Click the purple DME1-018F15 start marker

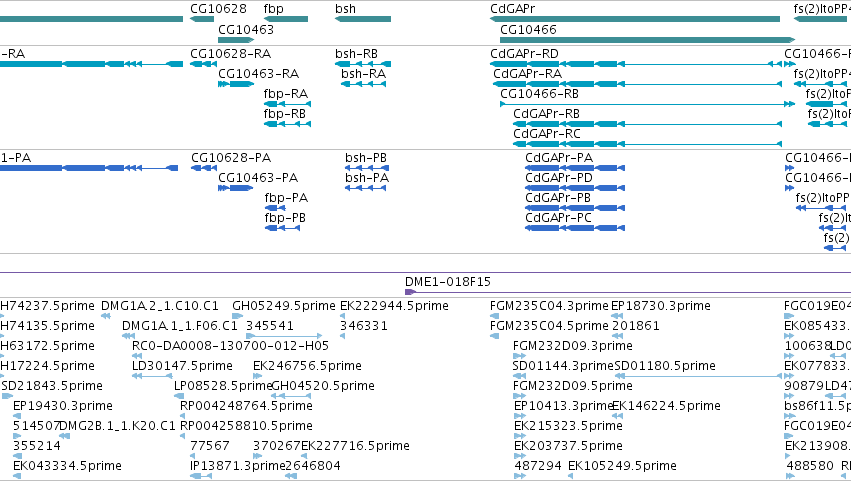pyautogui.click(x=410, y=293)
